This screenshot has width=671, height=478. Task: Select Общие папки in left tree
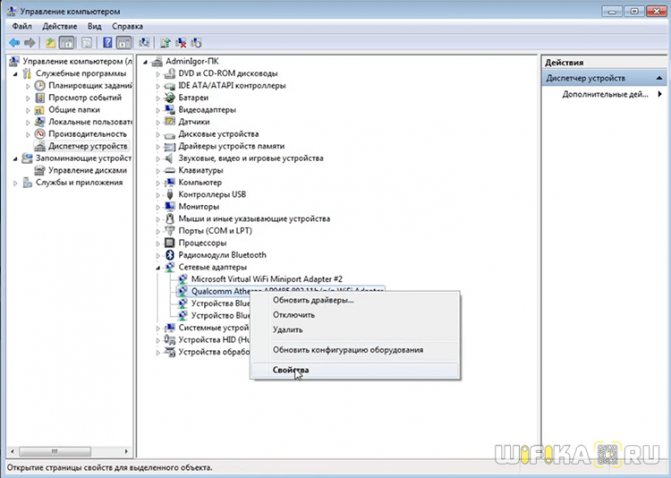(74, 110)
